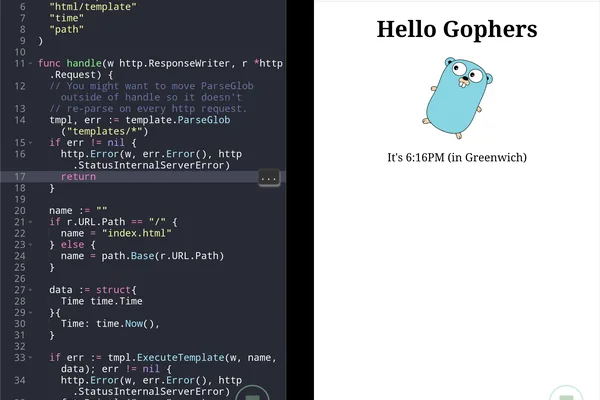Fold the else block at line 23
Image resolution: width=600 pixels, height=400 pixels.
31,245
